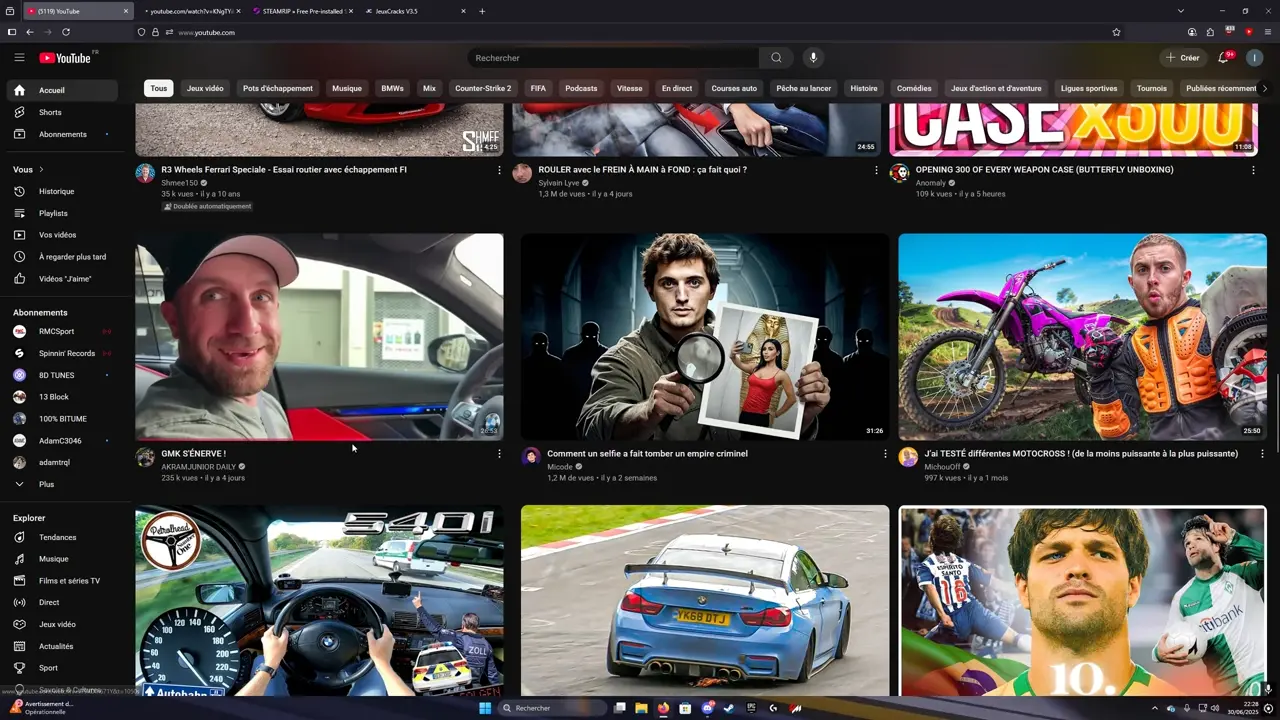Select the Tous filter chip
The height and width of the screenshot is (720, 1280).
[159, 88]
